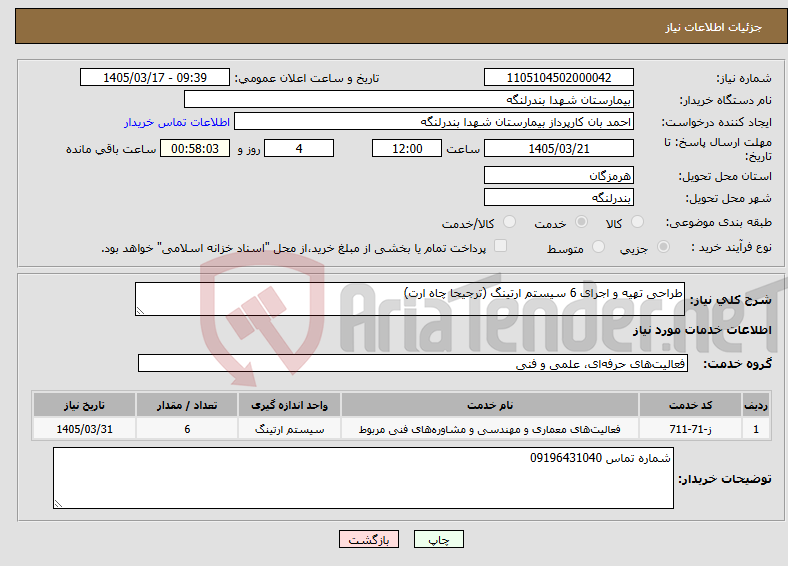Image resolution: width=788 pixels, height=566 pixels.
Task: Click the city field بندرلنگه
Action: 558,197
